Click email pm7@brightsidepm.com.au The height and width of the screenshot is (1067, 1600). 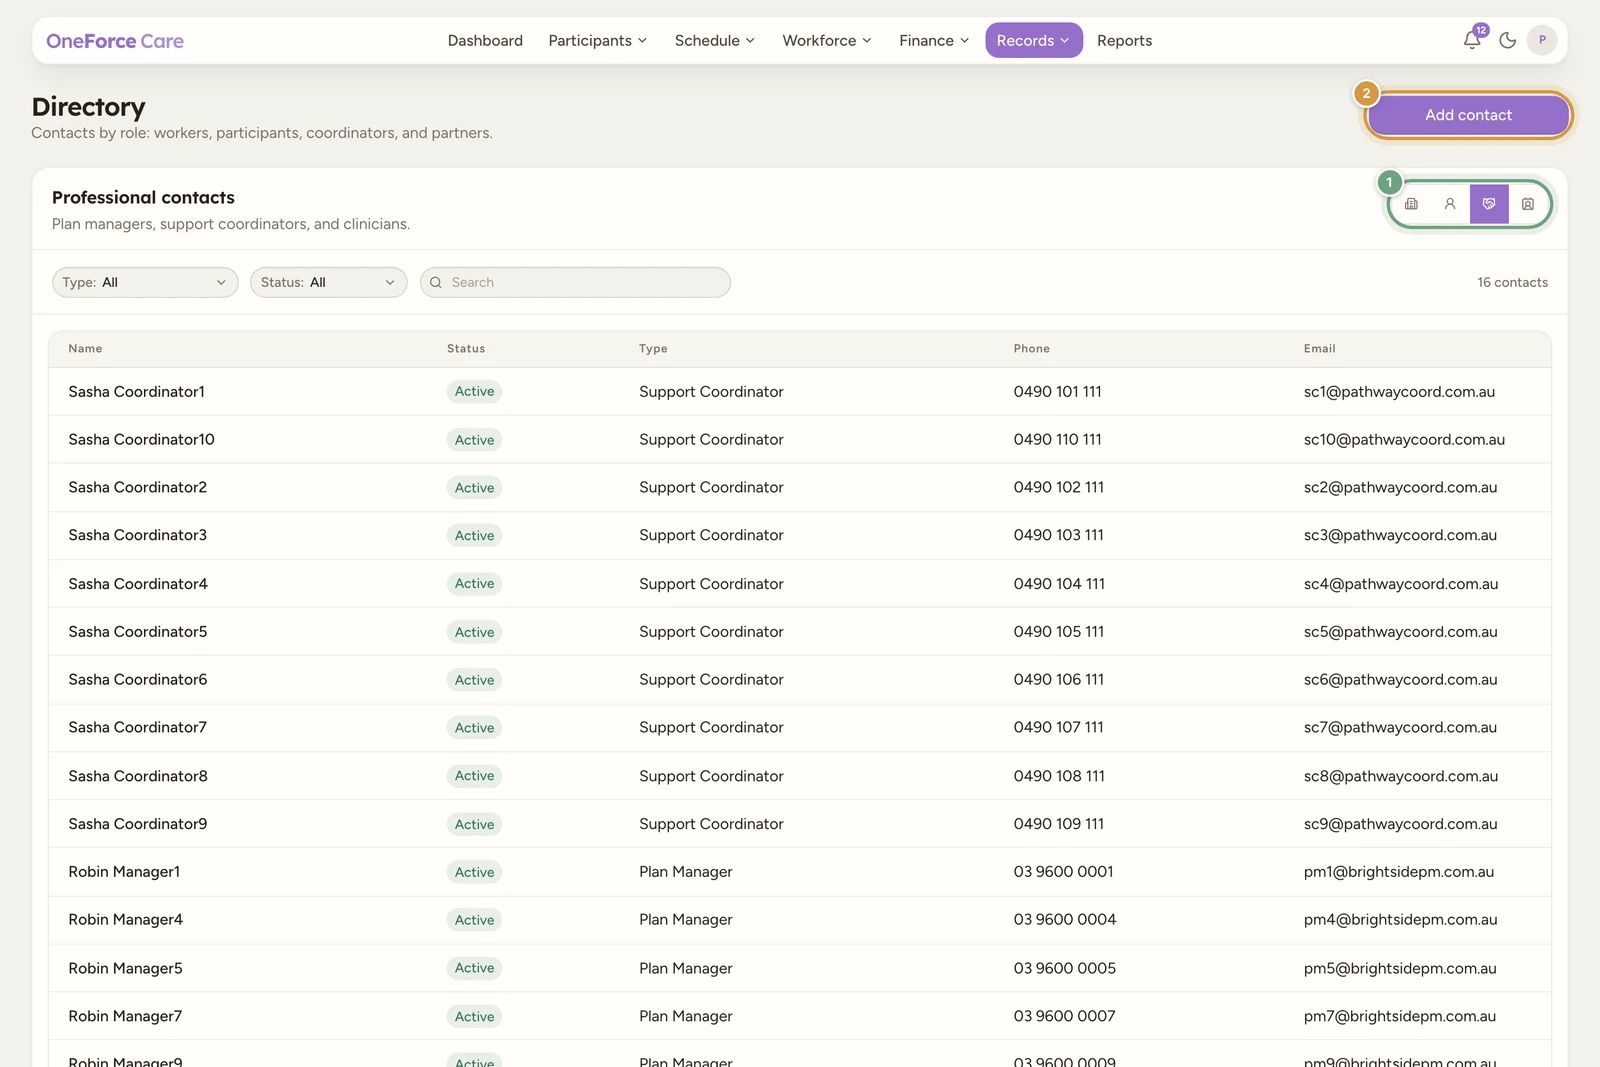1399,1016
